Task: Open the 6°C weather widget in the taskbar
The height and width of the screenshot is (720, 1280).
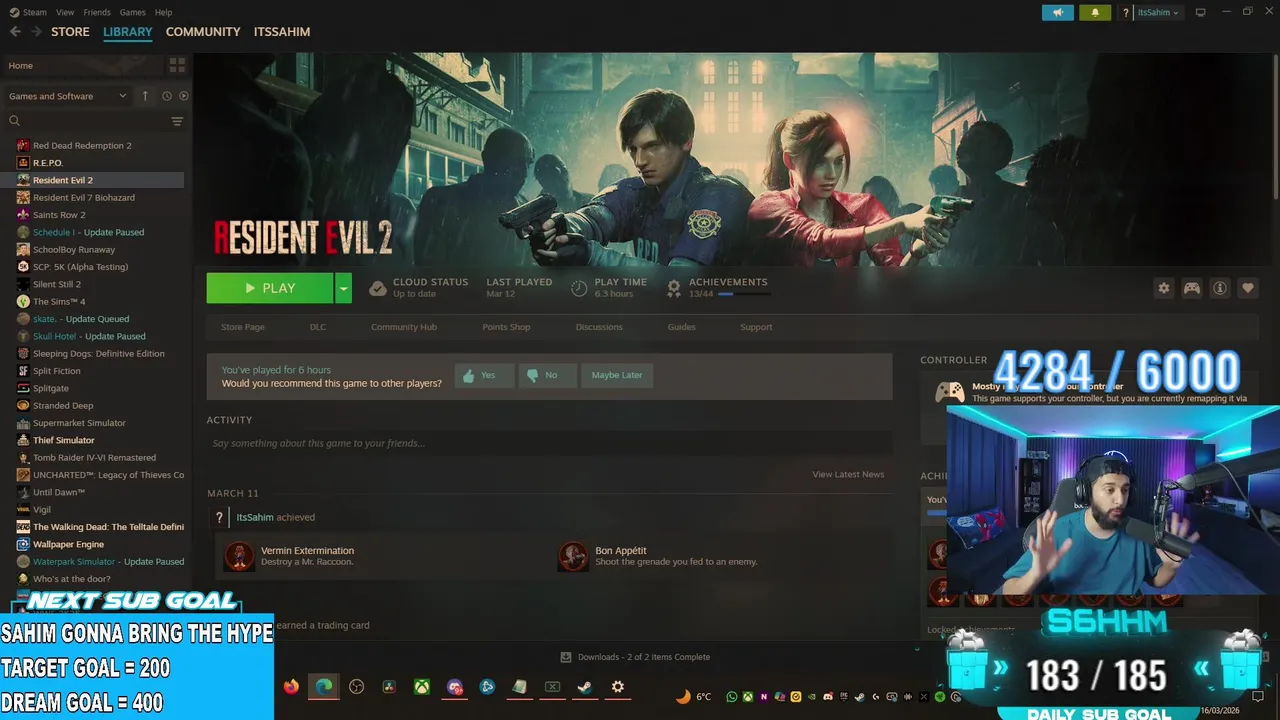Action: tap(694, 697)
